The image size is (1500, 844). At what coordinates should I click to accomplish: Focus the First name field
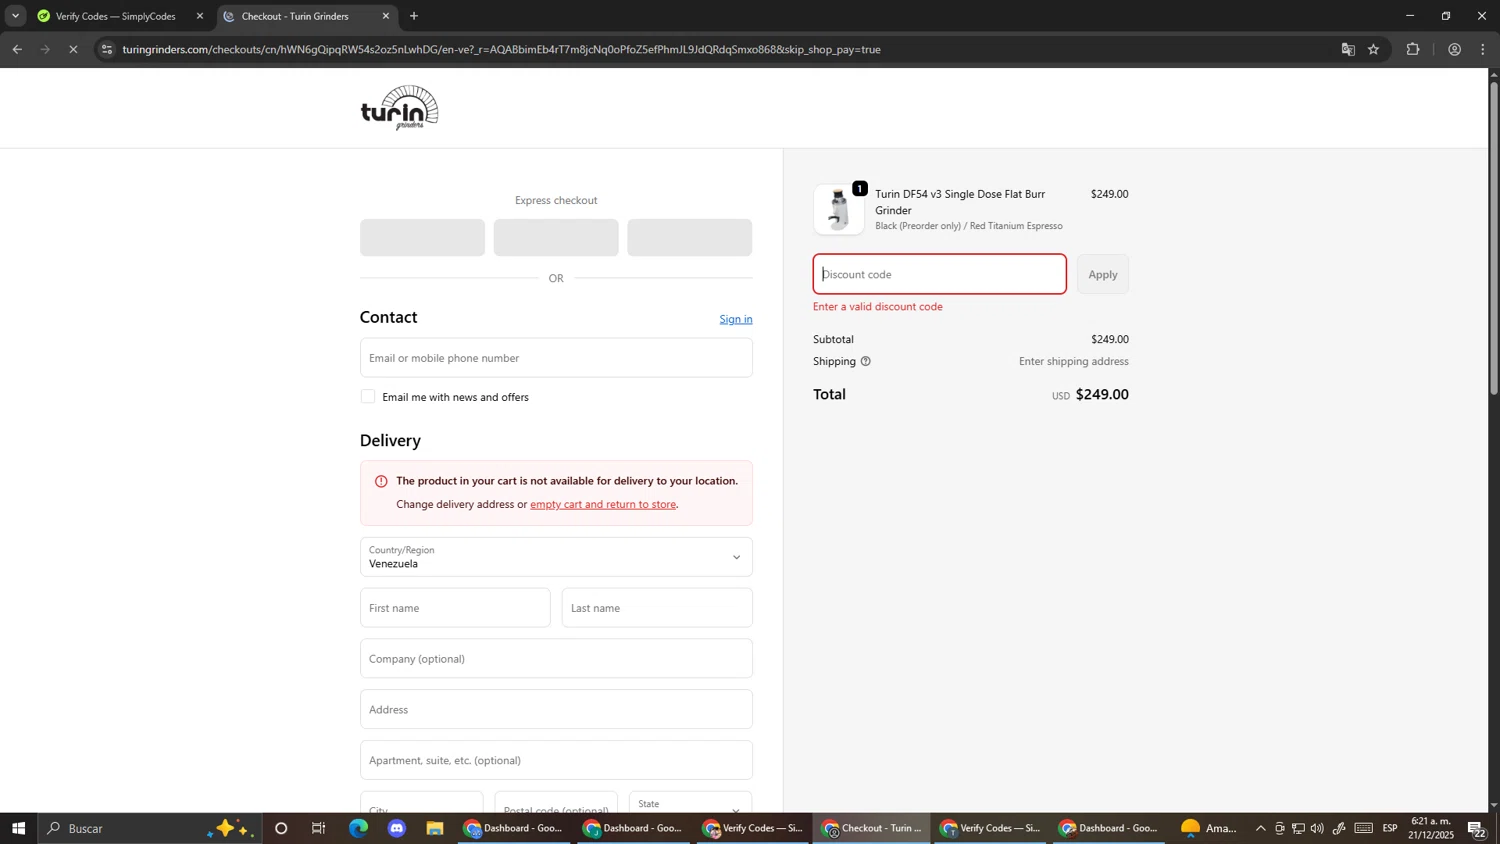(455, 608)
